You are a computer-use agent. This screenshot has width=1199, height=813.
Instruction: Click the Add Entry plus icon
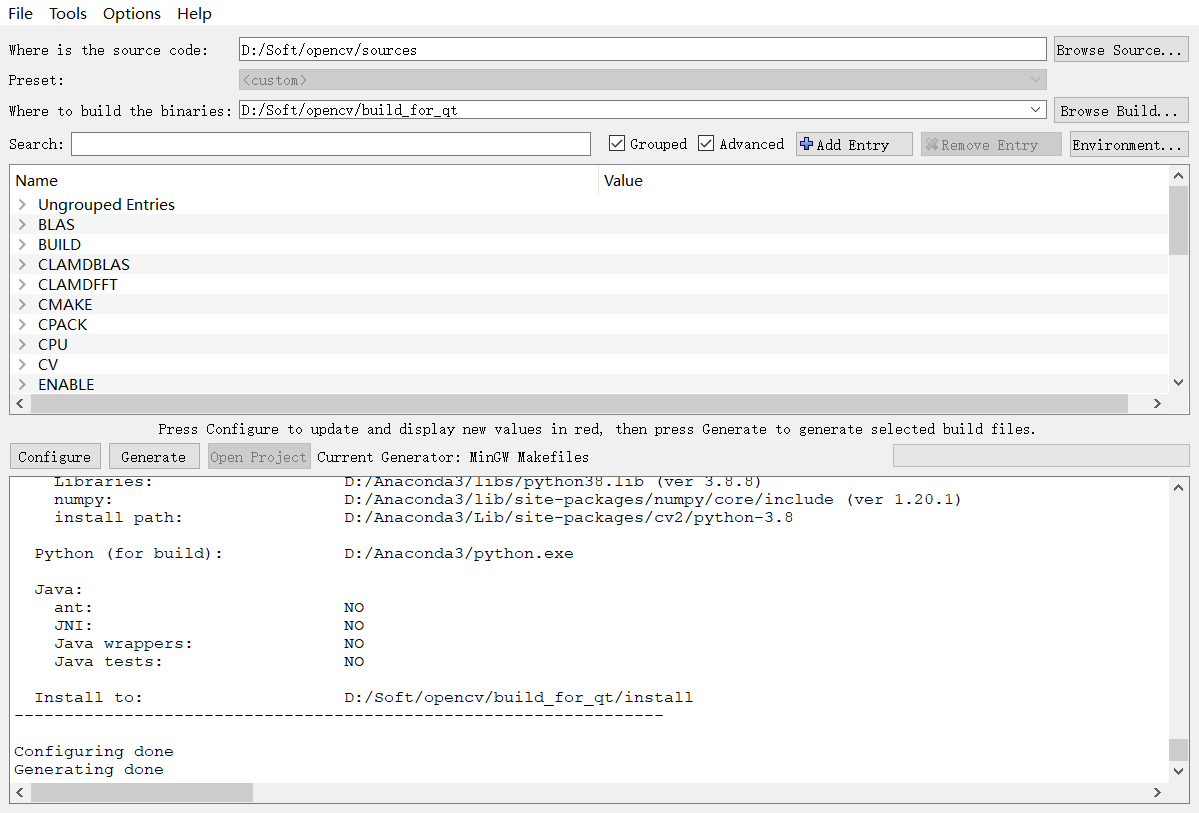coord(806,144)
